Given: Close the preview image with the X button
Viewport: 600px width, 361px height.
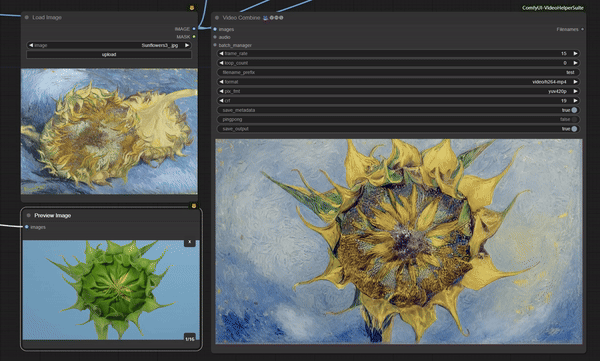Looking at the screenshot, I should [190, 242].
